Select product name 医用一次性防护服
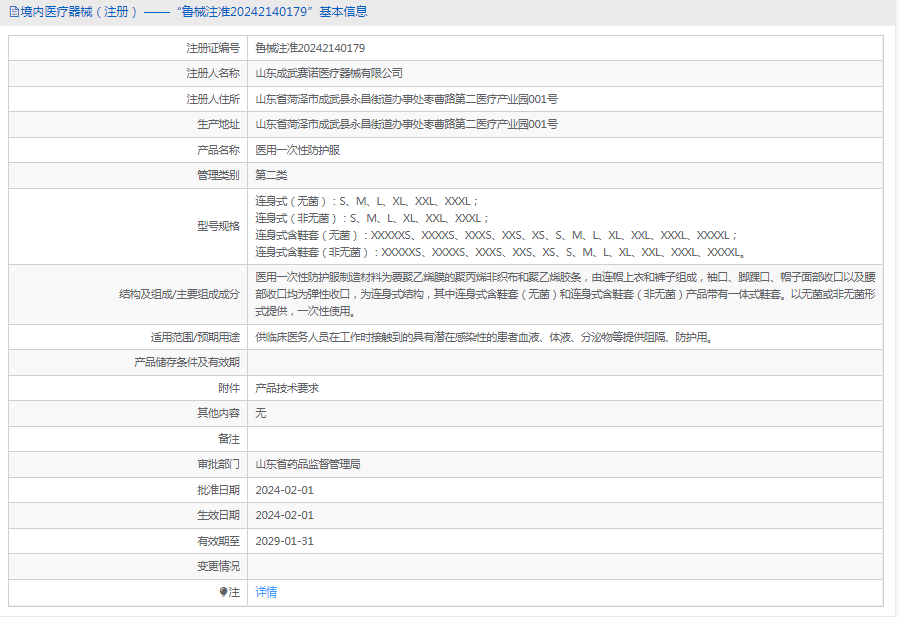The width and height of the screenshot is (899, 617). pos(298,150)
